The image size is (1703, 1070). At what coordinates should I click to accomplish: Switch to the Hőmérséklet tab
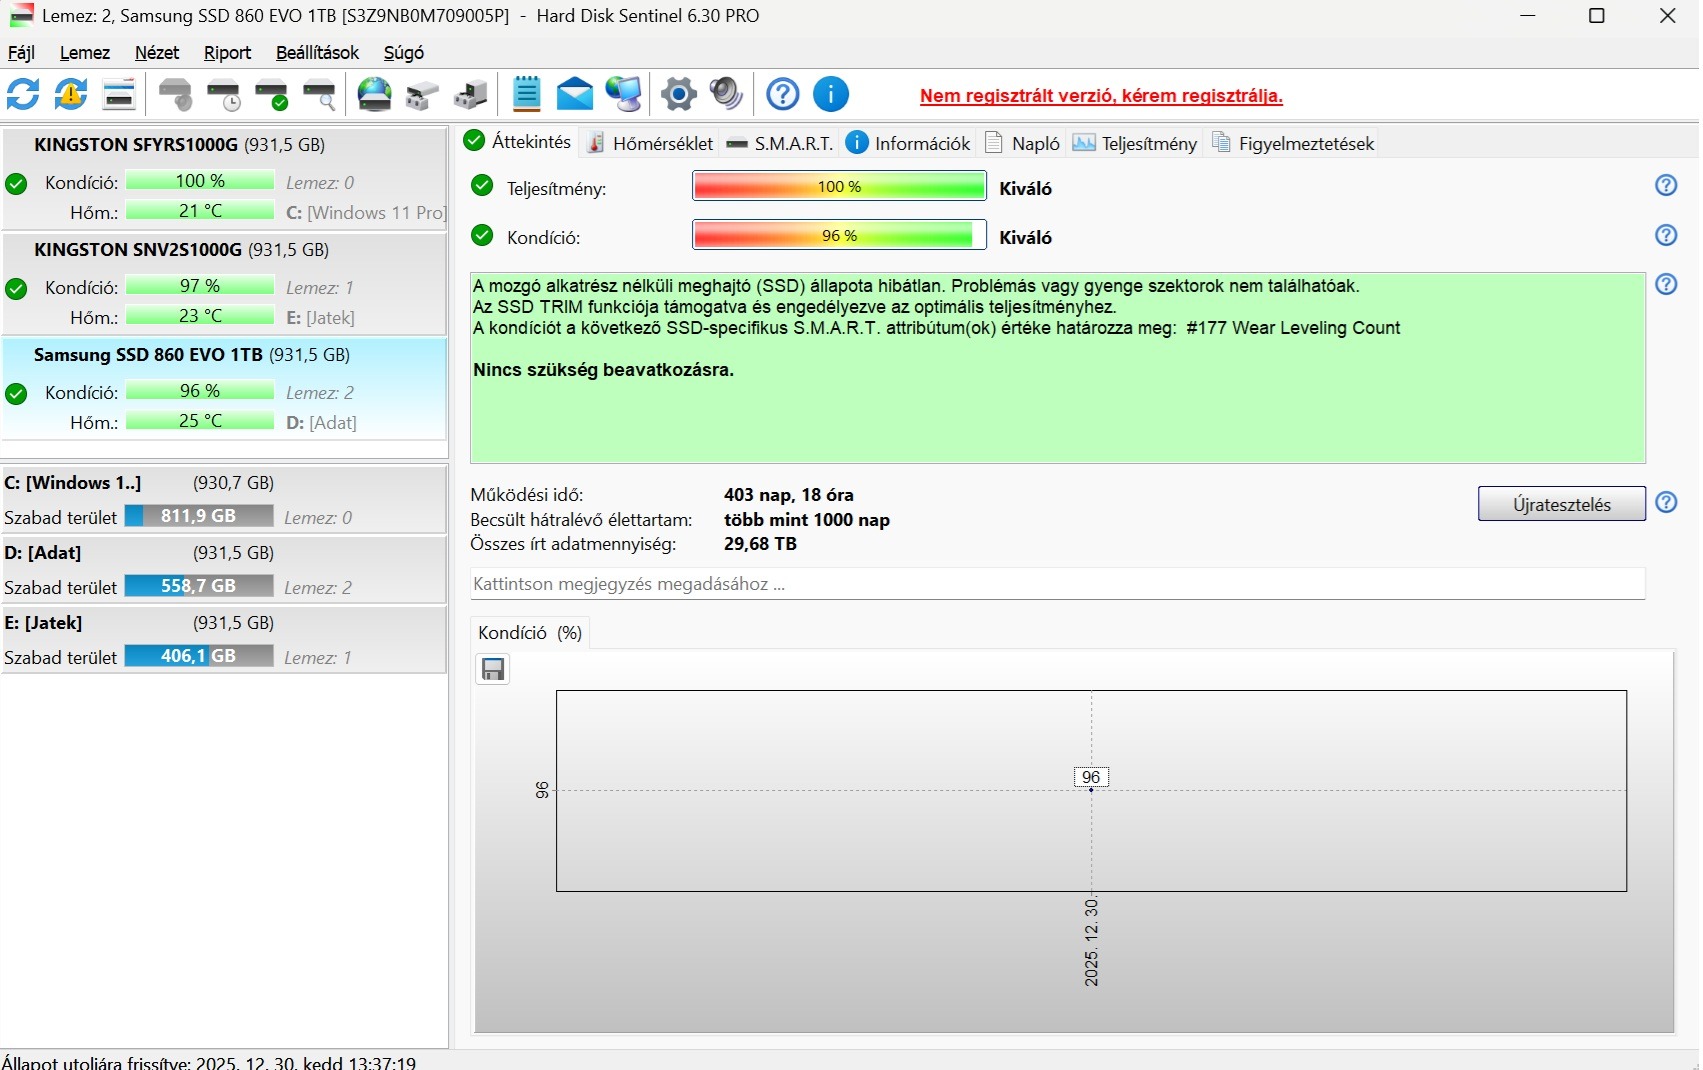649,143
